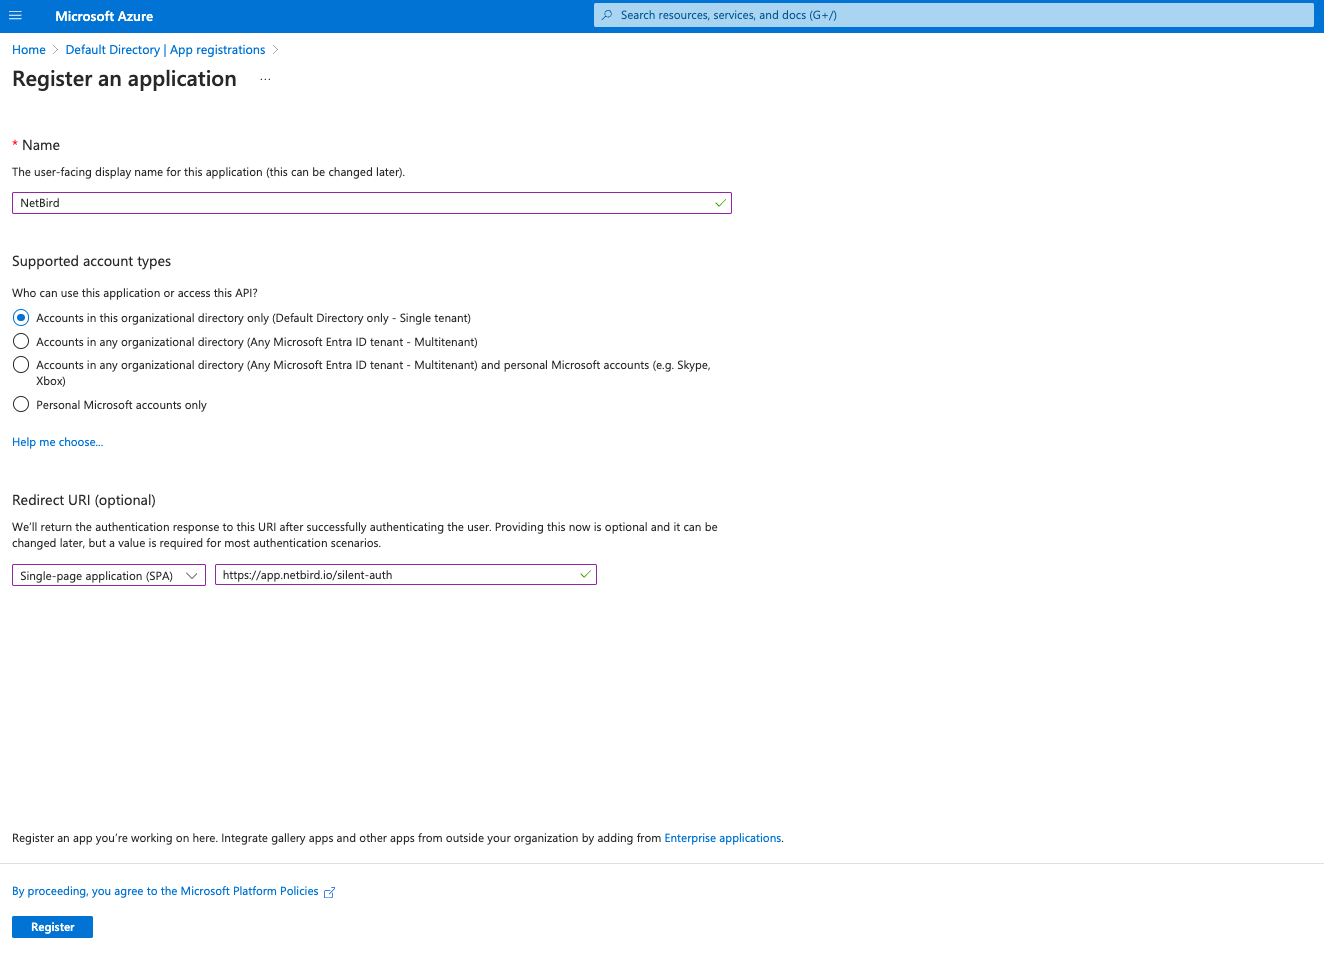Click the breadcrumb chevron after Home

(52, 49)
